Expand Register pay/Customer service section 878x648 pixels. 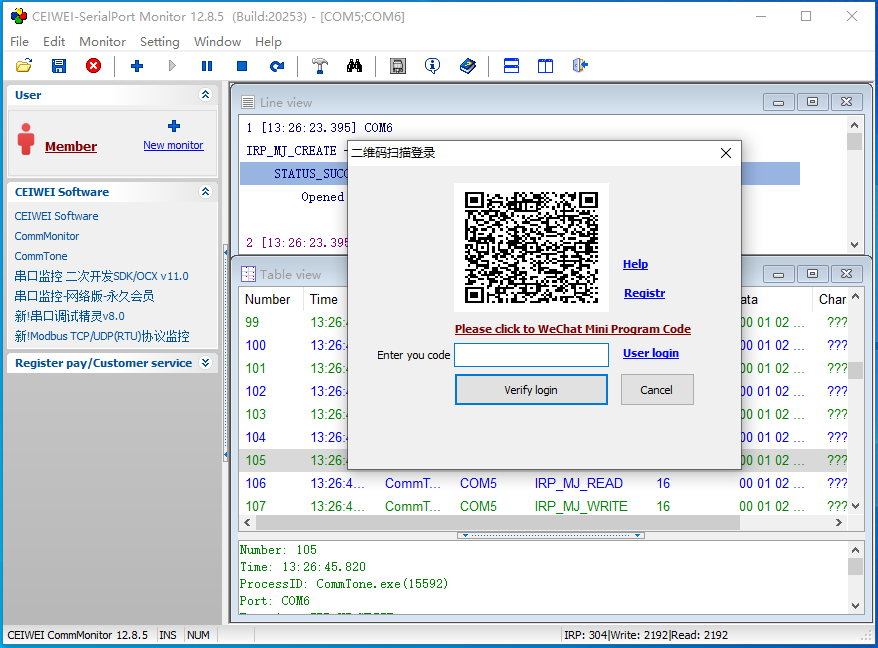tap(205, 363)
